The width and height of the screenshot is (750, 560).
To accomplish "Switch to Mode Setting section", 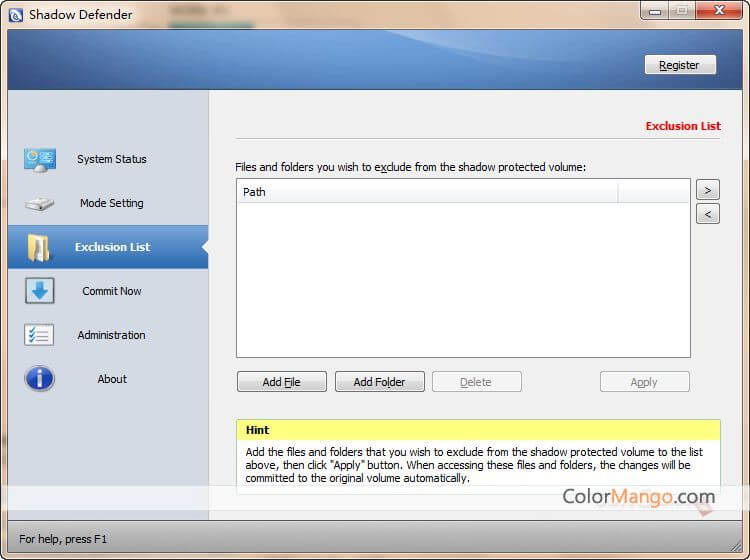I will [112, 203].
